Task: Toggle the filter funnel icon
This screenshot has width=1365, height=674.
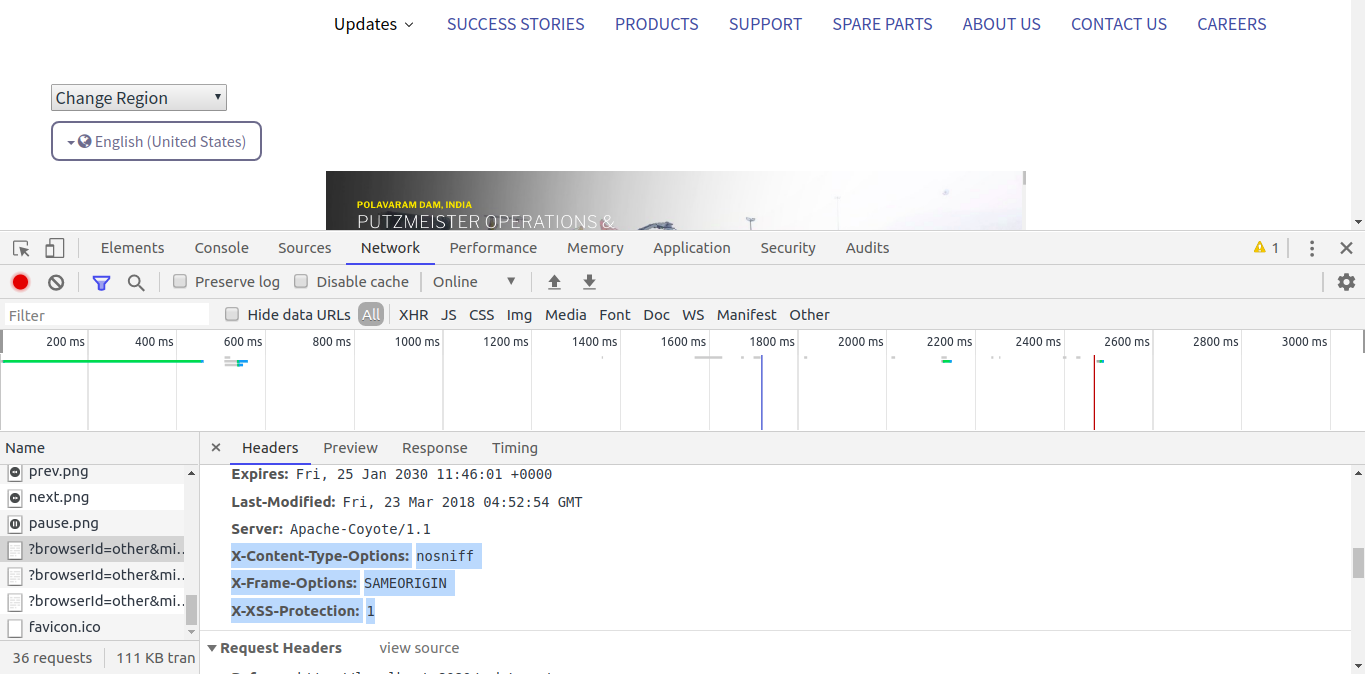Action: [101, 282]
